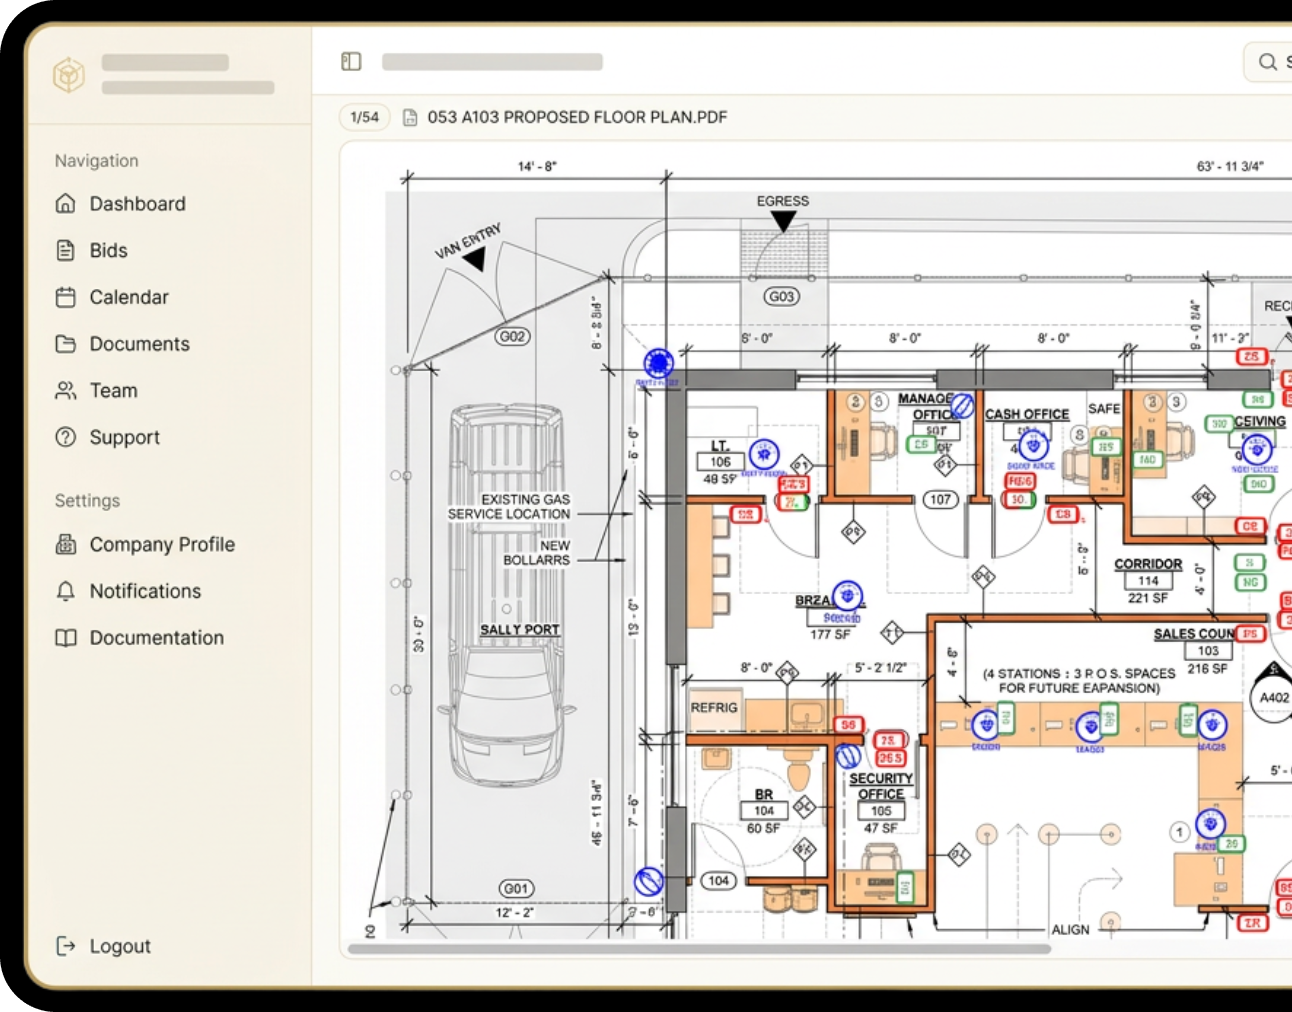Toggle the sidebar panel icon

[351, 62]
